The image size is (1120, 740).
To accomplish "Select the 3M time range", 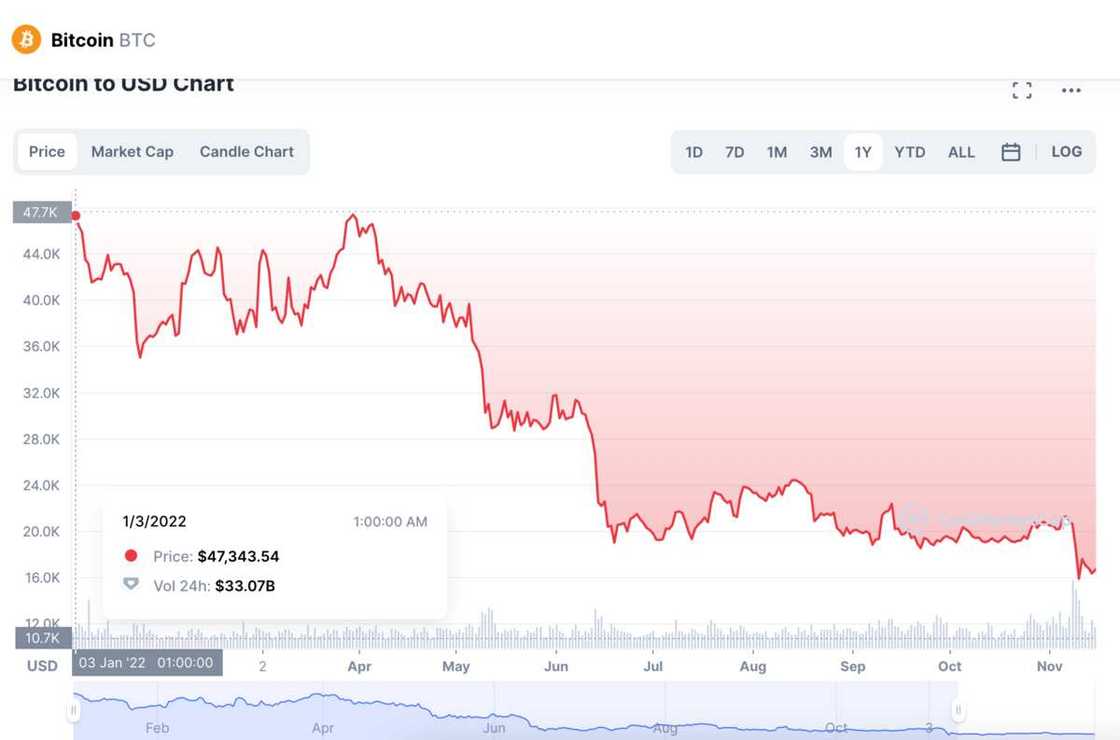I will [821, 152].
